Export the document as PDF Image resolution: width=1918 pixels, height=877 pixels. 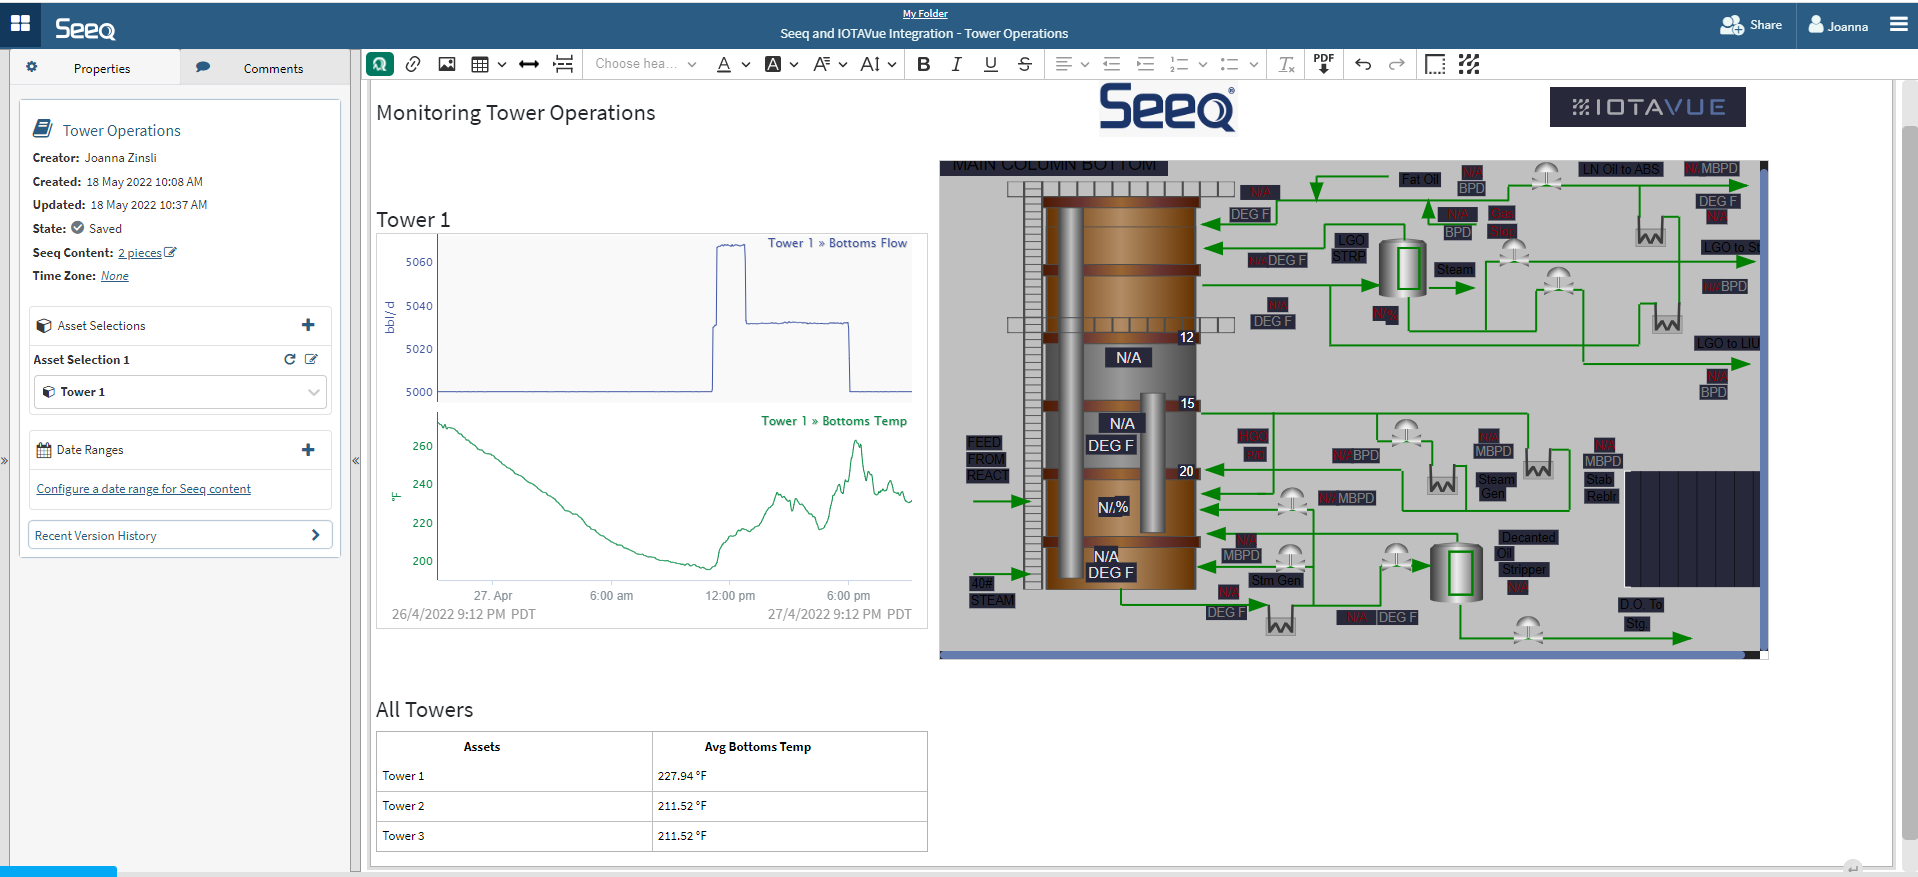(1323, 64)
